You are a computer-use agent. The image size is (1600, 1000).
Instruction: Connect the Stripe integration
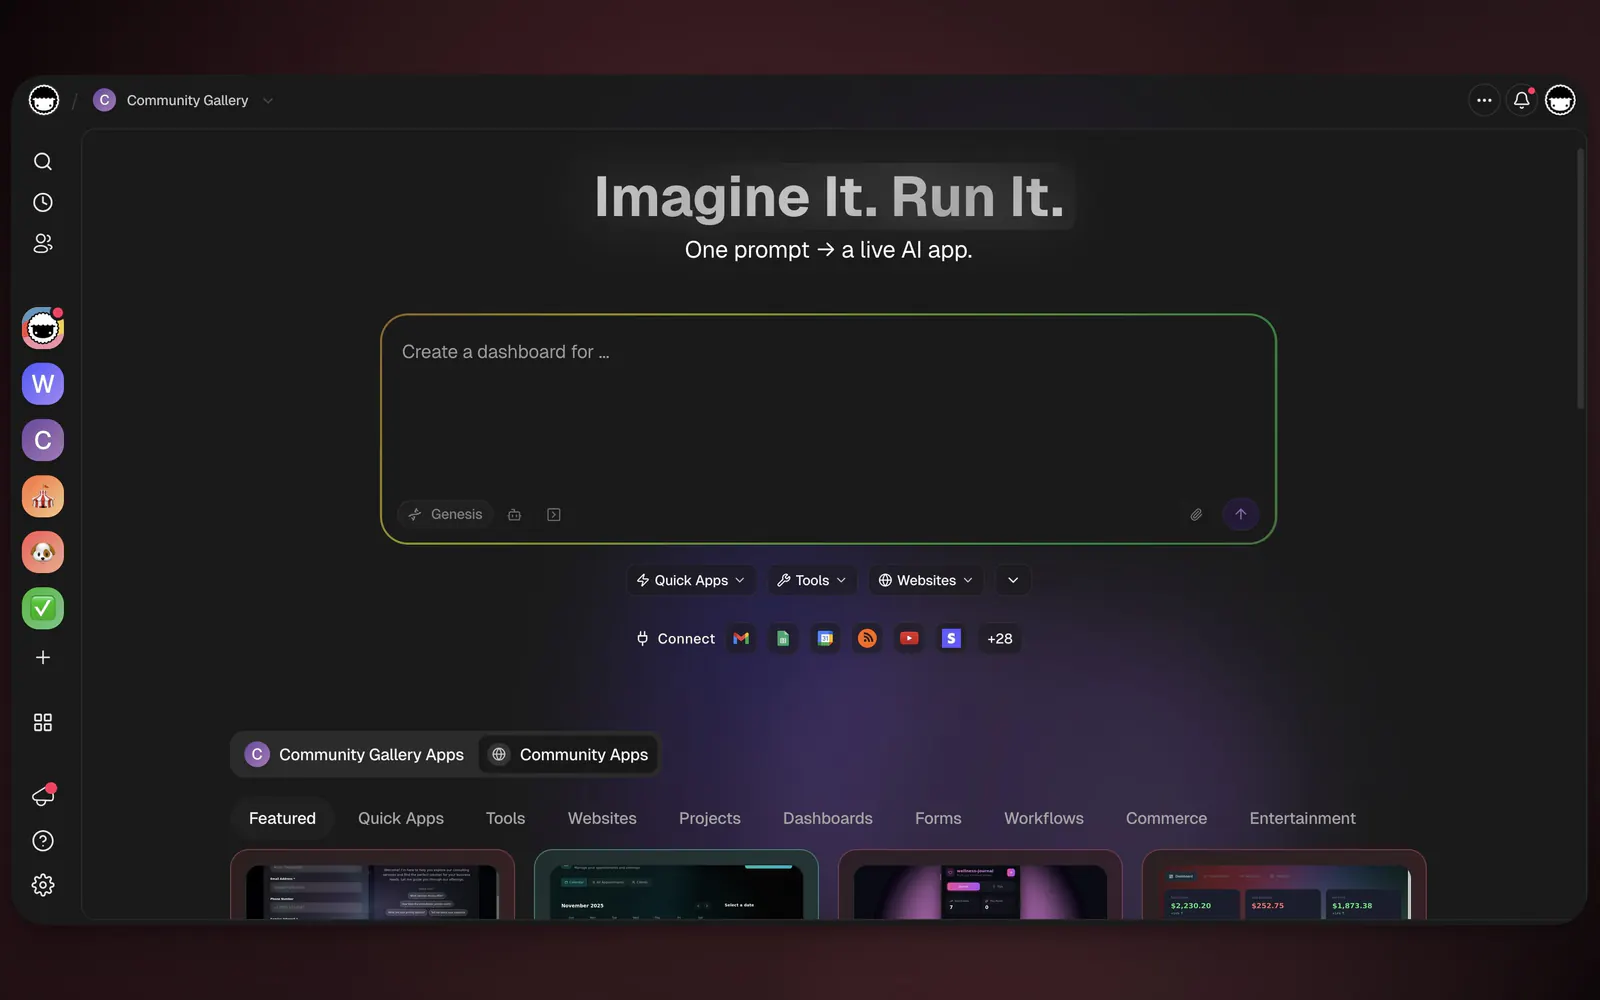tap(951, 639)
